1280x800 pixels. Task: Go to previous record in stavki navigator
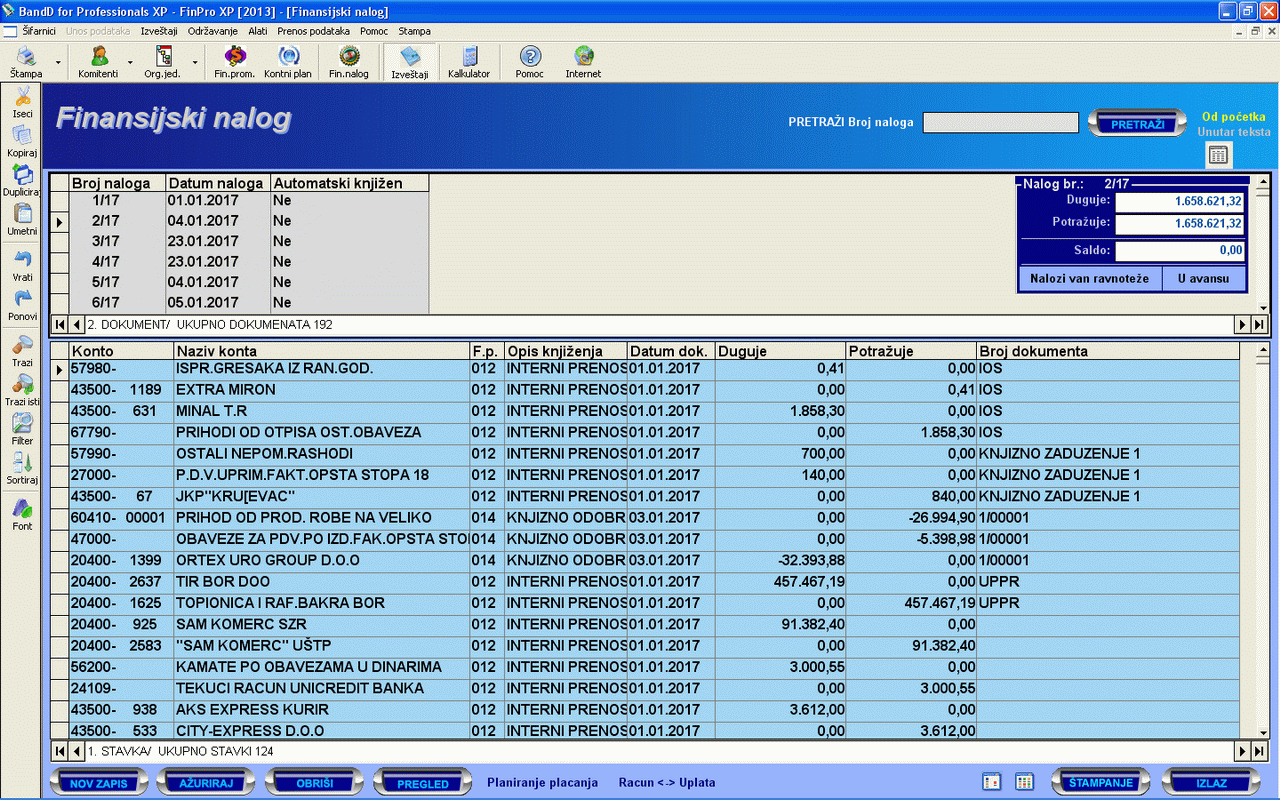(75, 751)
